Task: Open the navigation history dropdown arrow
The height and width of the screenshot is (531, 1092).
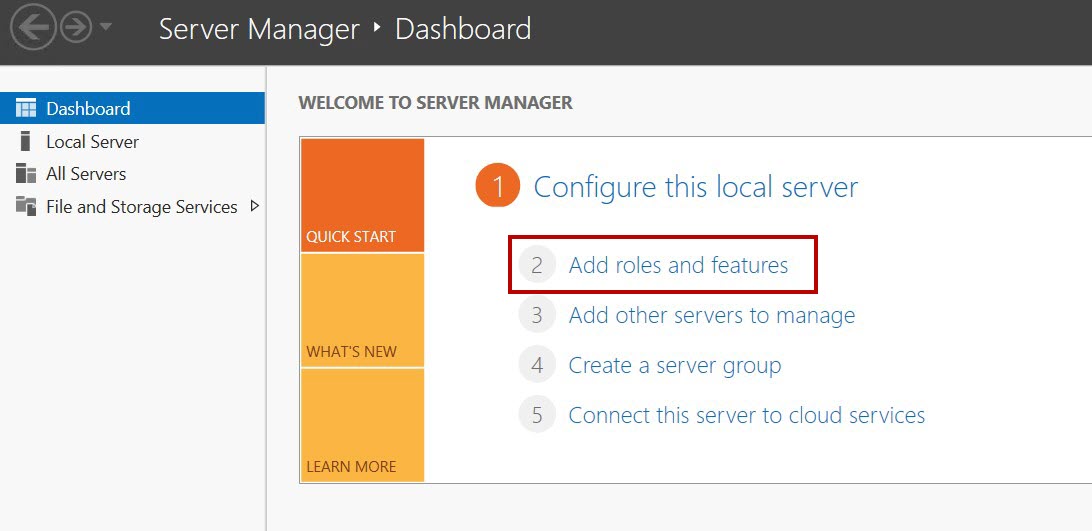Action: [x=106, y=27]
